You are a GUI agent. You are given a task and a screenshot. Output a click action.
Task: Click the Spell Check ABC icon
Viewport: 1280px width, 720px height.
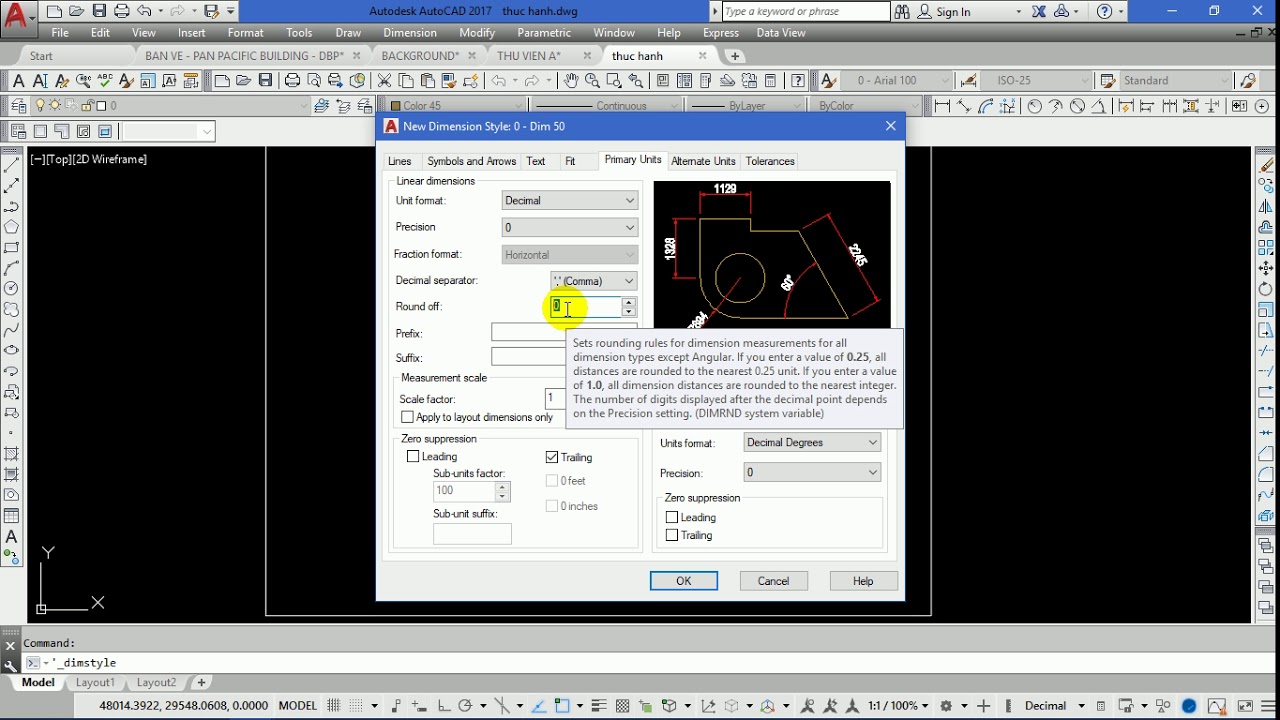click(x=104, y=81)
